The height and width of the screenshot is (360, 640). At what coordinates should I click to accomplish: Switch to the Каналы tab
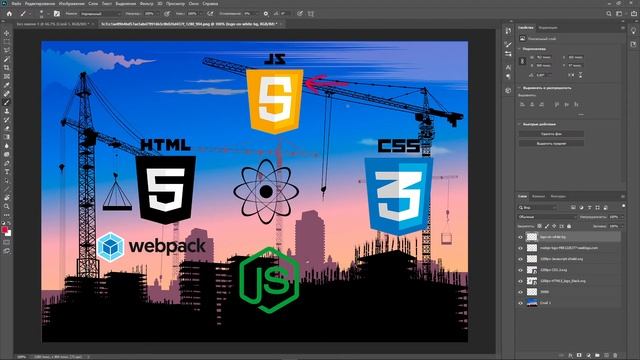538,196
